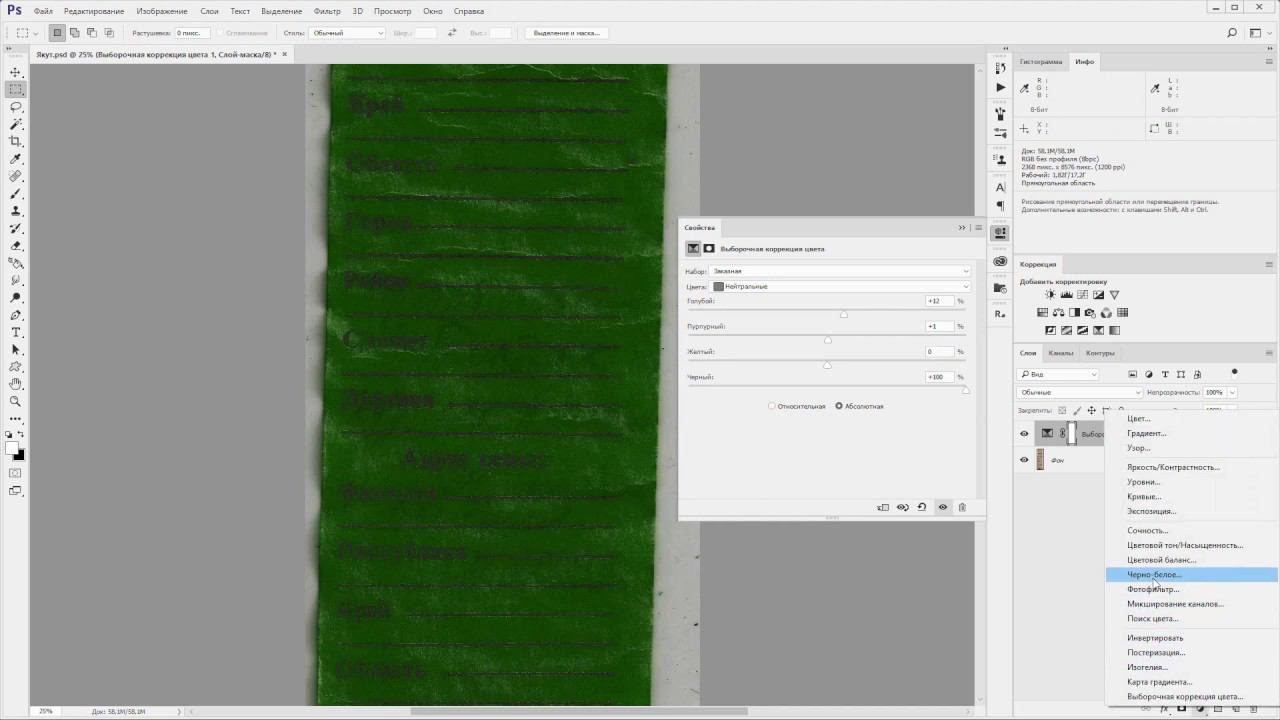Image resolution: width=1280 pixels, height=720 pixels.
Task: Select the Eyedropper tool
Action: (16, 159)
